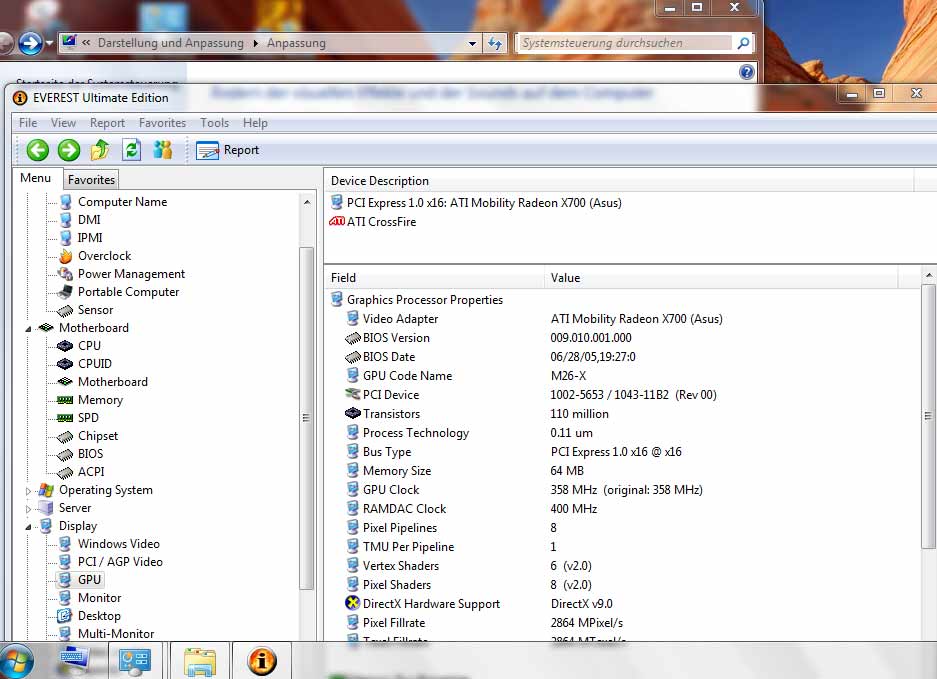Select the Memory Size row
Image resolution: width=937 pixels, height=679 pixels.
(397, 471)
